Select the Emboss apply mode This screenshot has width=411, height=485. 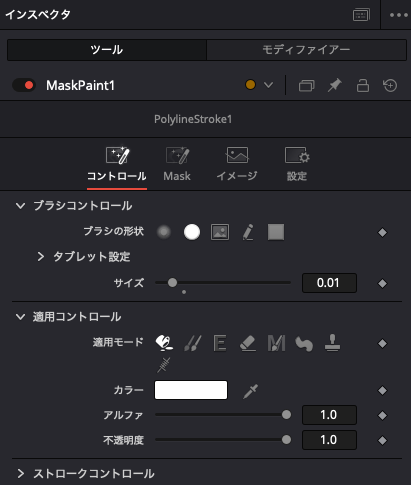coord(220,343)
